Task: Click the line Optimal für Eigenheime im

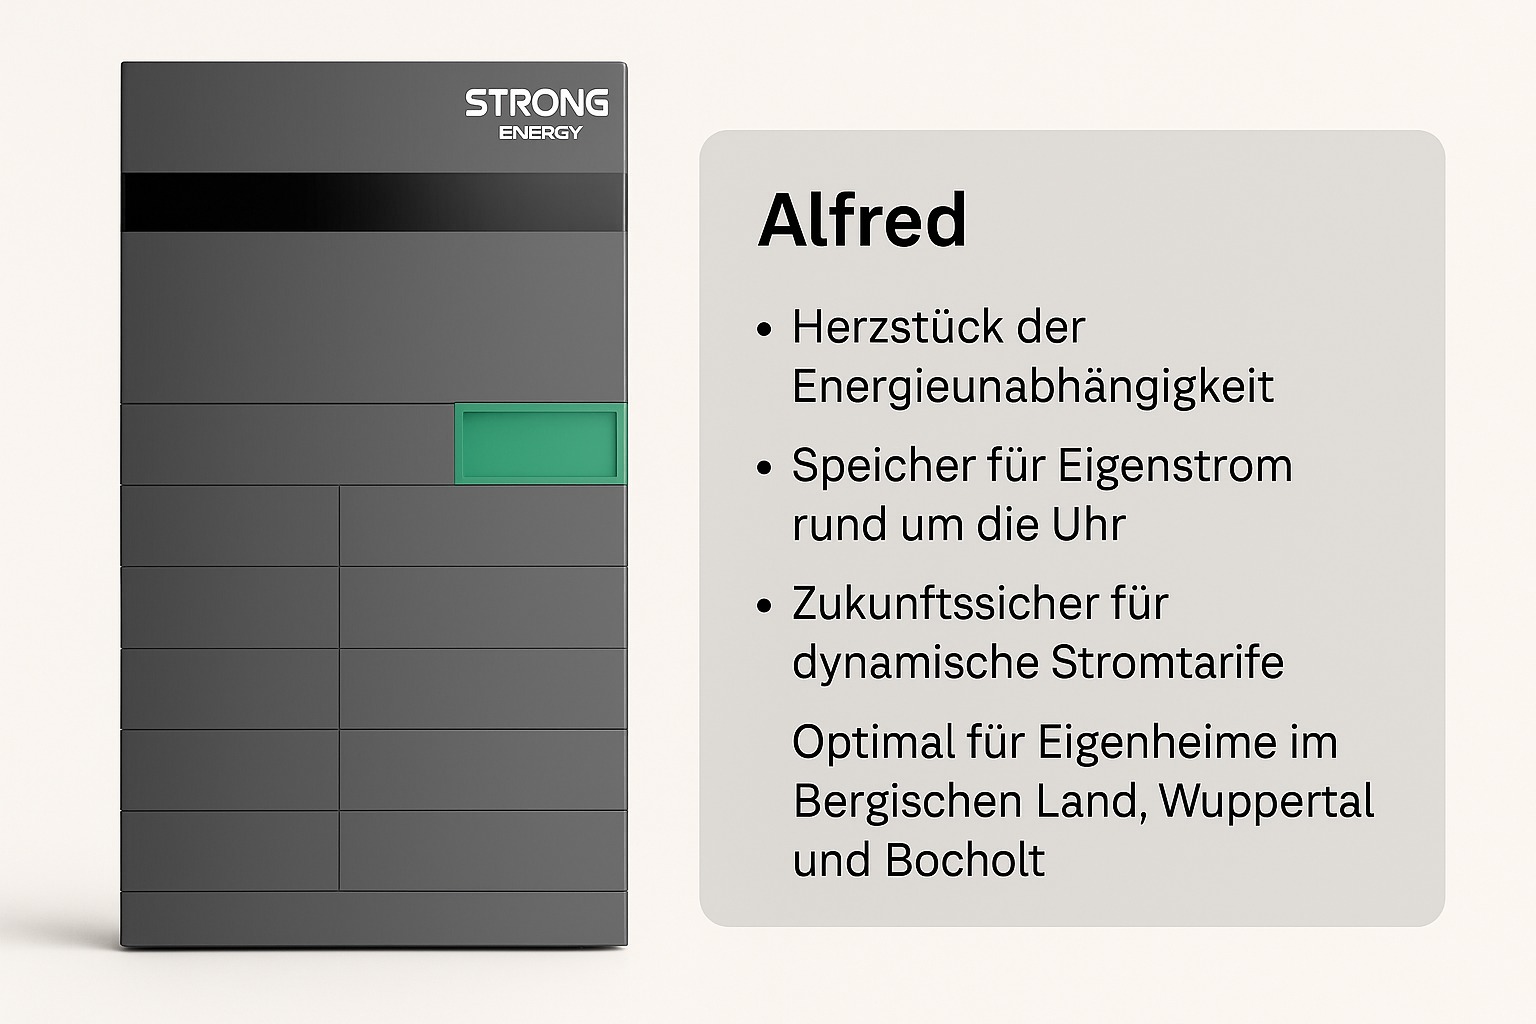Action: 1065,742
